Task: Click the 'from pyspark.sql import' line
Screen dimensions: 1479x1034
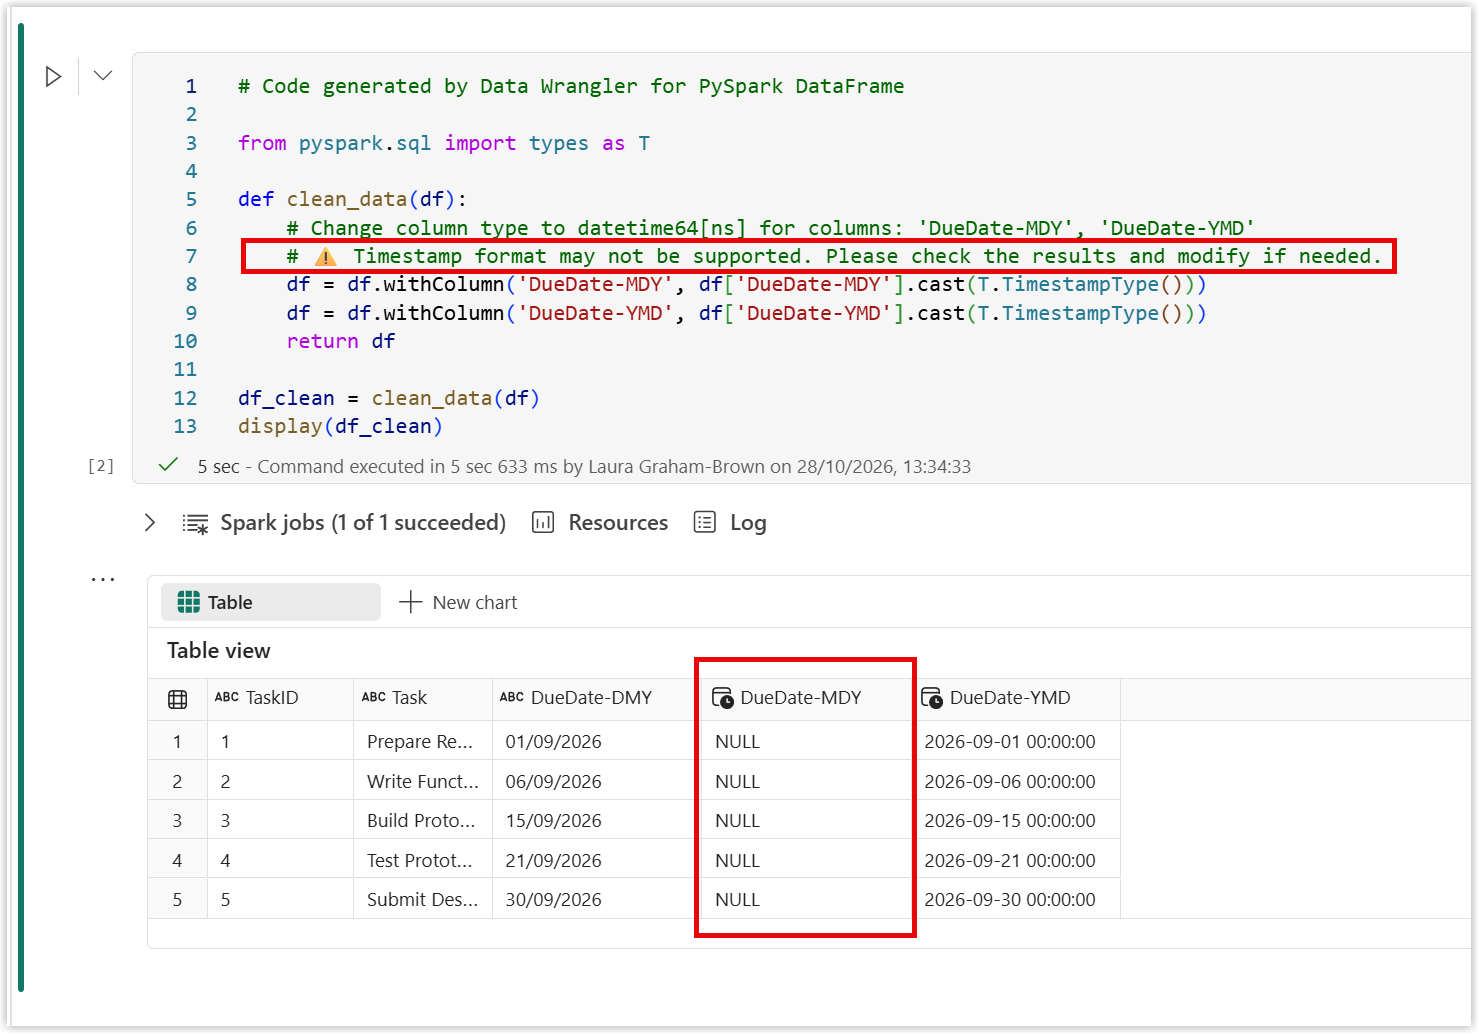Action: pyautogui.click(x=444, y=143)
